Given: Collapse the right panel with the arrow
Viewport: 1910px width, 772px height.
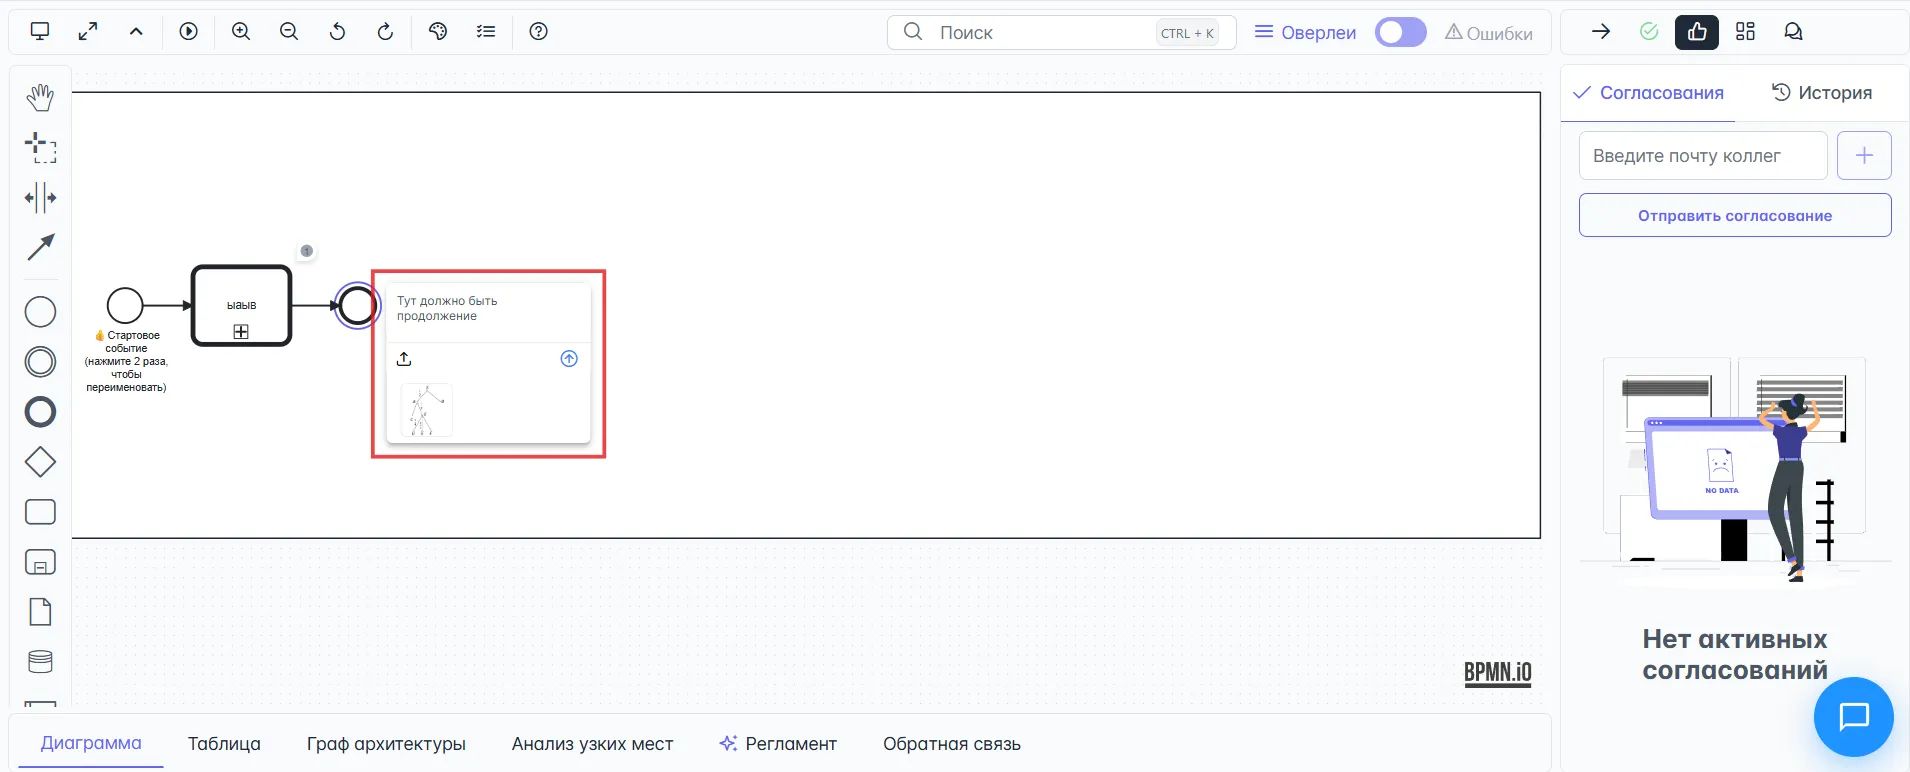Looking at the screenshot, I should coord(1601,32).
